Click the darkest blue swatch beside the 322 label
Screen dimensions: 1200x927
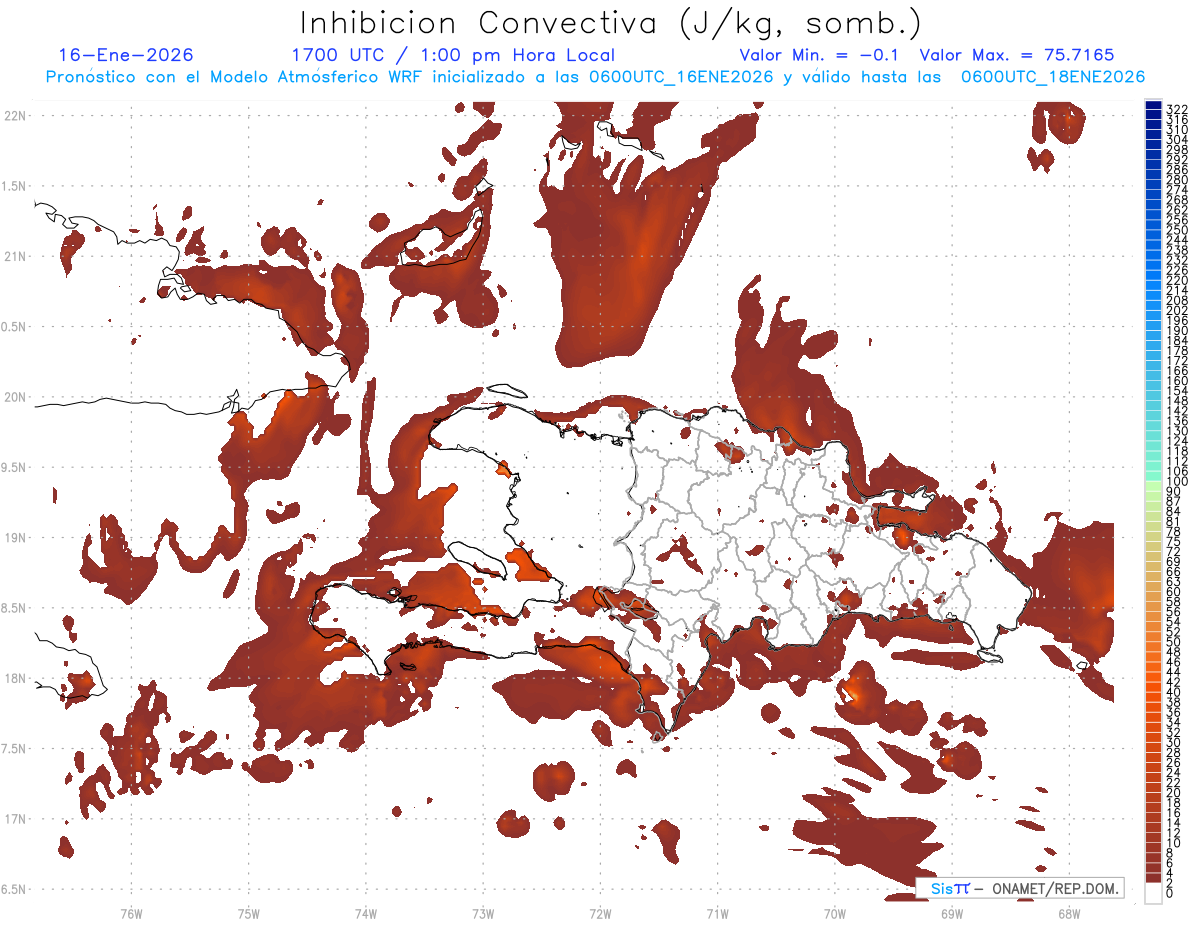tap(1153, 106)
